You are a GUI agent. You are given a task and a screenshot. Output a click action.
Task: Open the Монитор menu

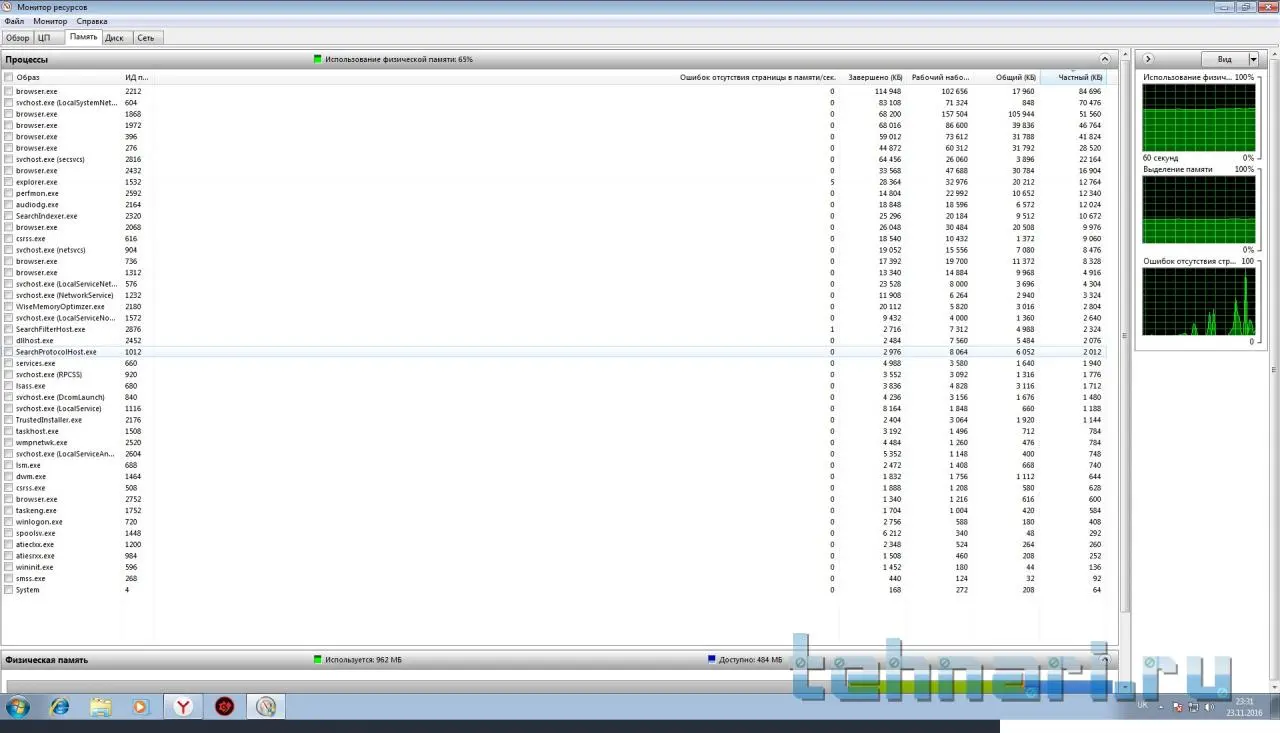tap(50, 21)
